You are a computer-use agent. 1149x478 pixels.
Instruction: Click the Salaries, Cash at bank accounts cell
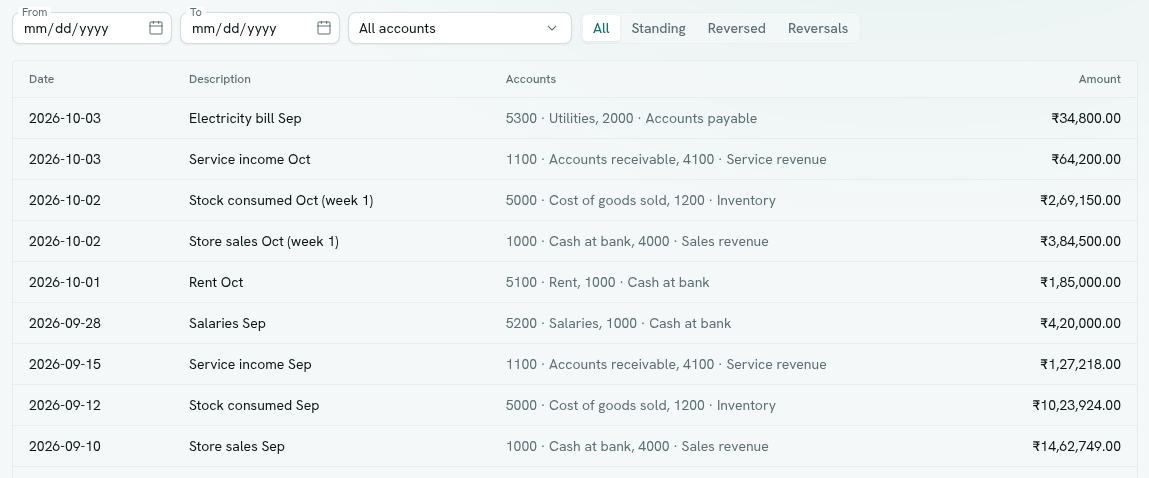(x=618, y=323)
